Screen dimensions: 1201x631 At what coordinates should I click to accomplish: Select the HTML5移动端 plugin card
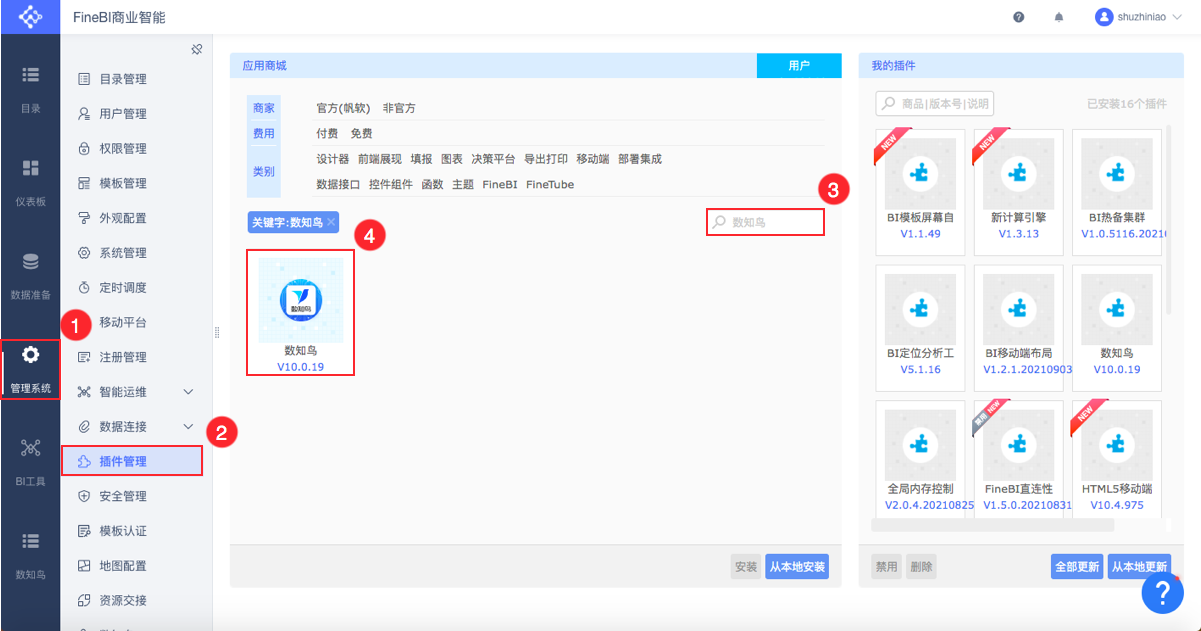(x=1116, y=458)
